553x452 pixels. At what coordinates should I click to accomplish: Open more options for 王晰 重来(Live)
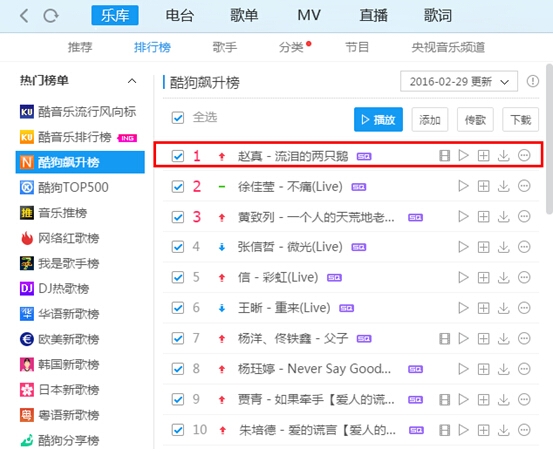pos(524,308)
